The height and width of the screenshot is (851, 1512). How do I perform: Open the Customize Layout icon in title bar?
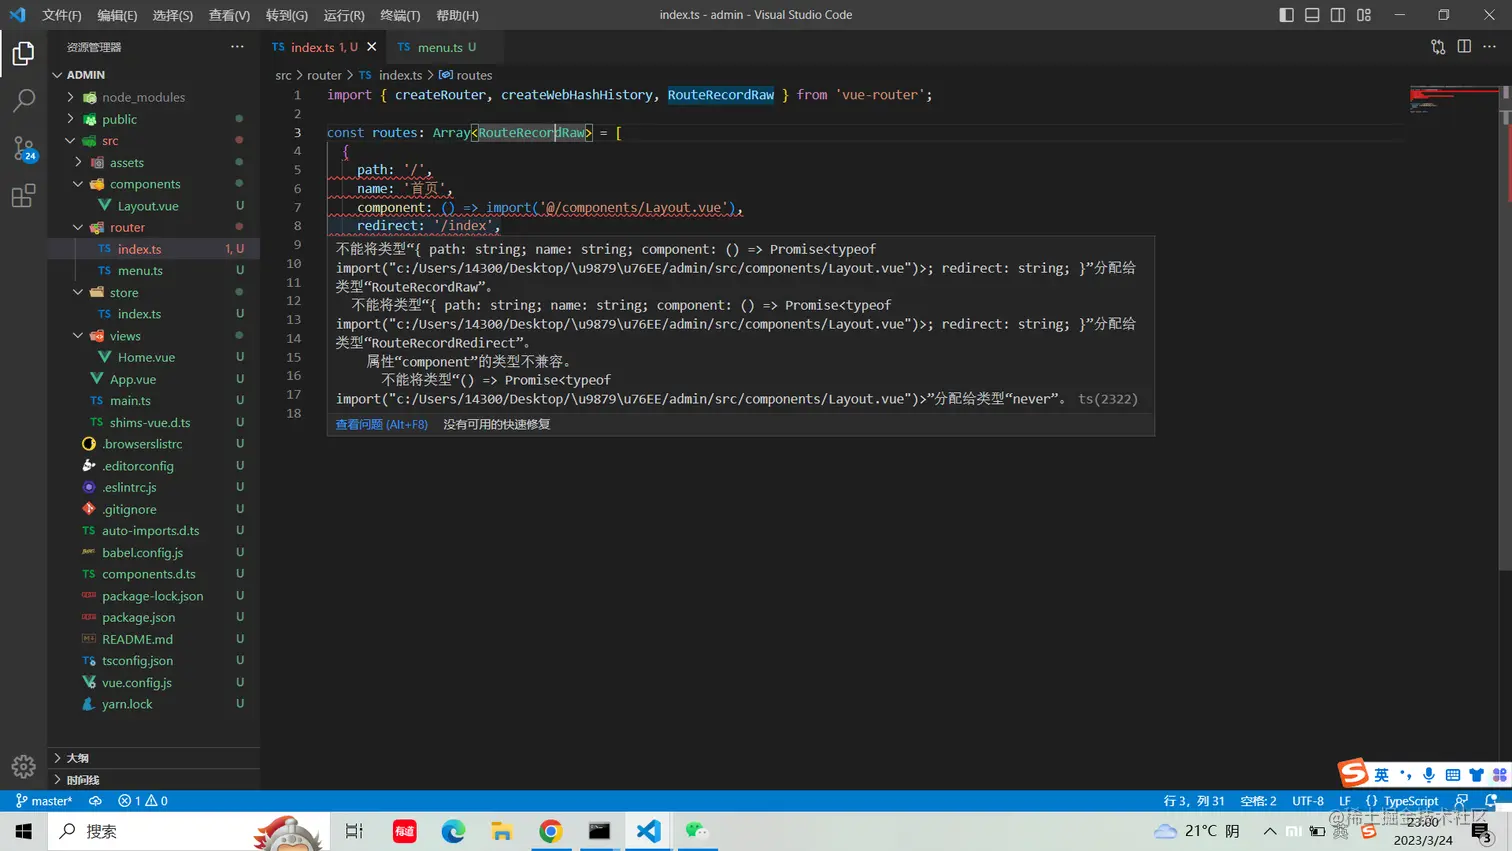pos(1364,15)
